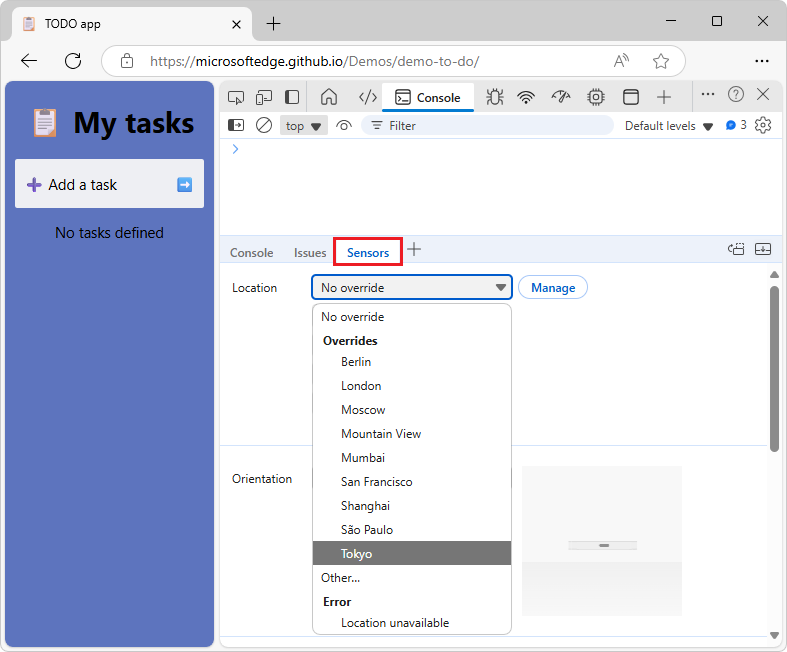Image resolution: width=787 pixels, height=652 pixels.
Task: Open the Application tool icon
Action: 630,97
